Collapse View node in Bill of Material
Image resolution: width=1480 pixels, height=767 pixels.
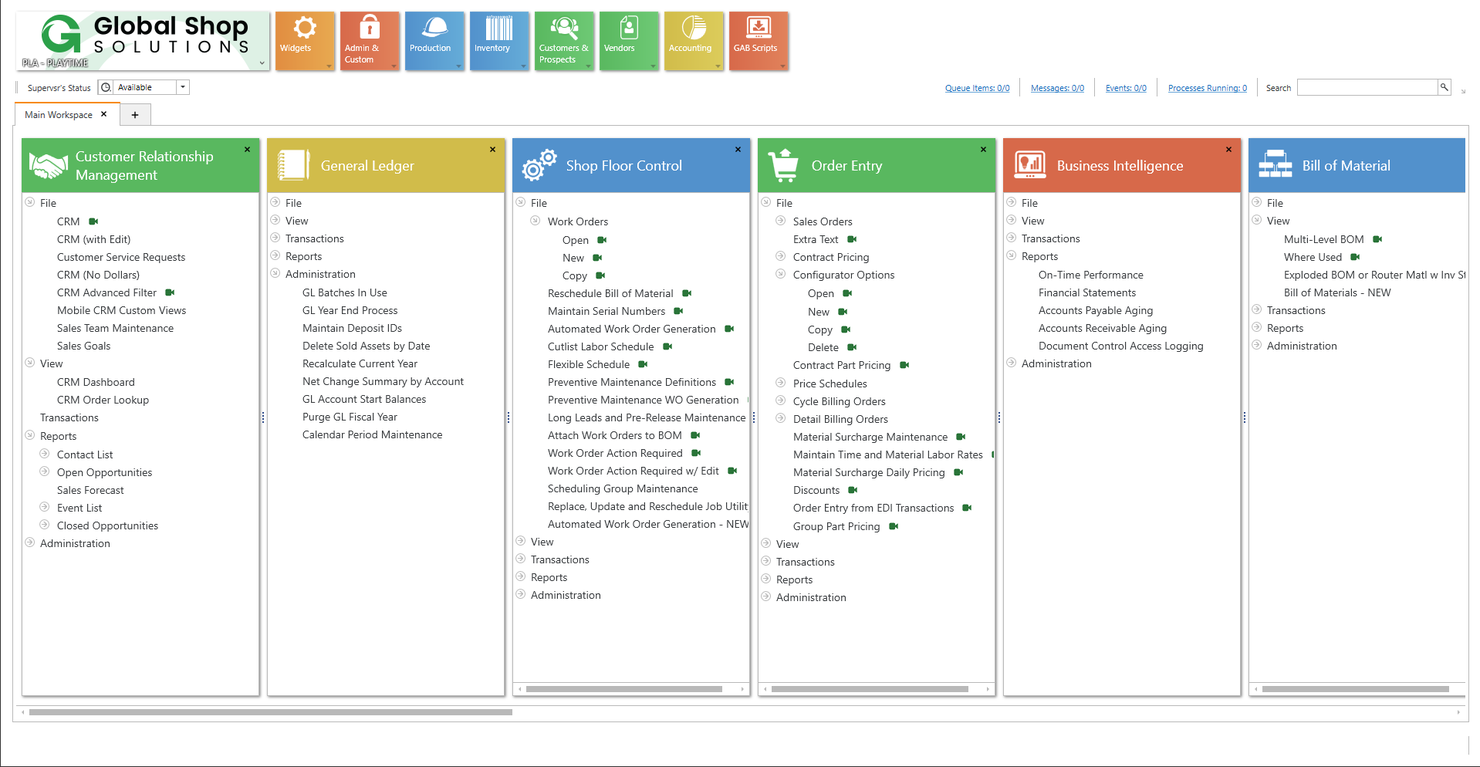[1257, 220]
